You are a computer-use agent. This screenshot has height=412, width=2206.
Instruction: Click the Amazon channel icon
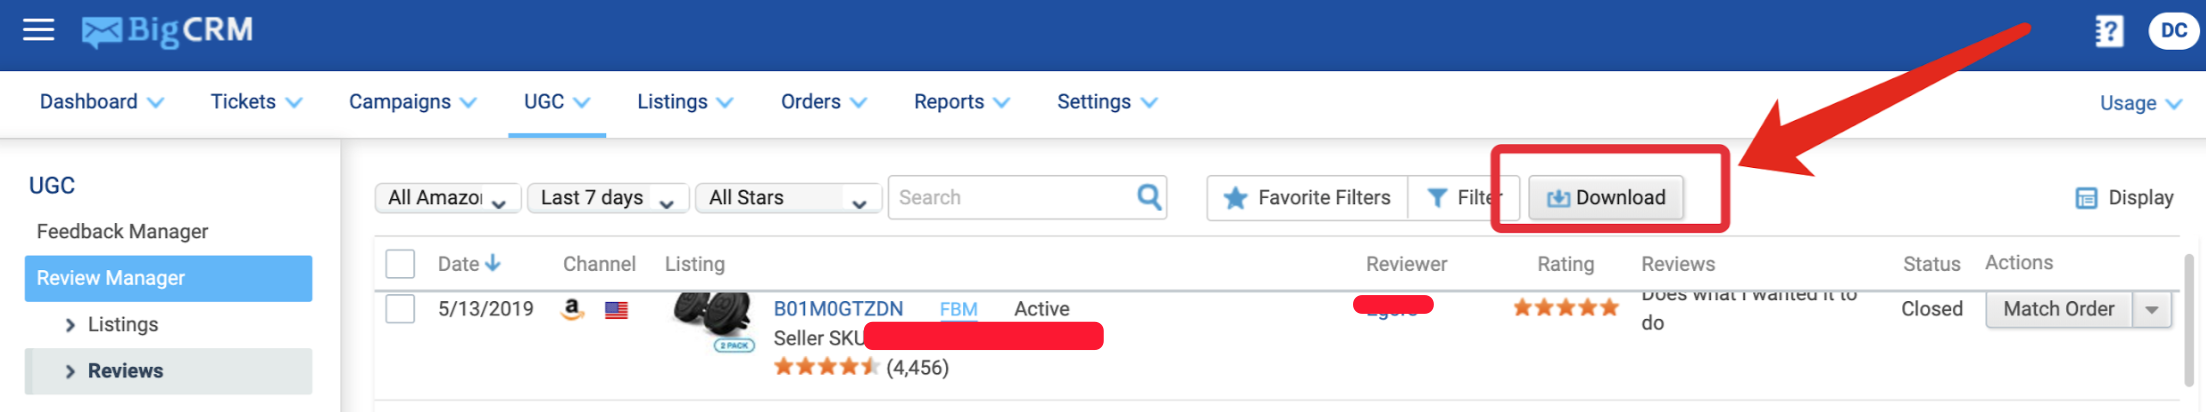click(572, 309)
